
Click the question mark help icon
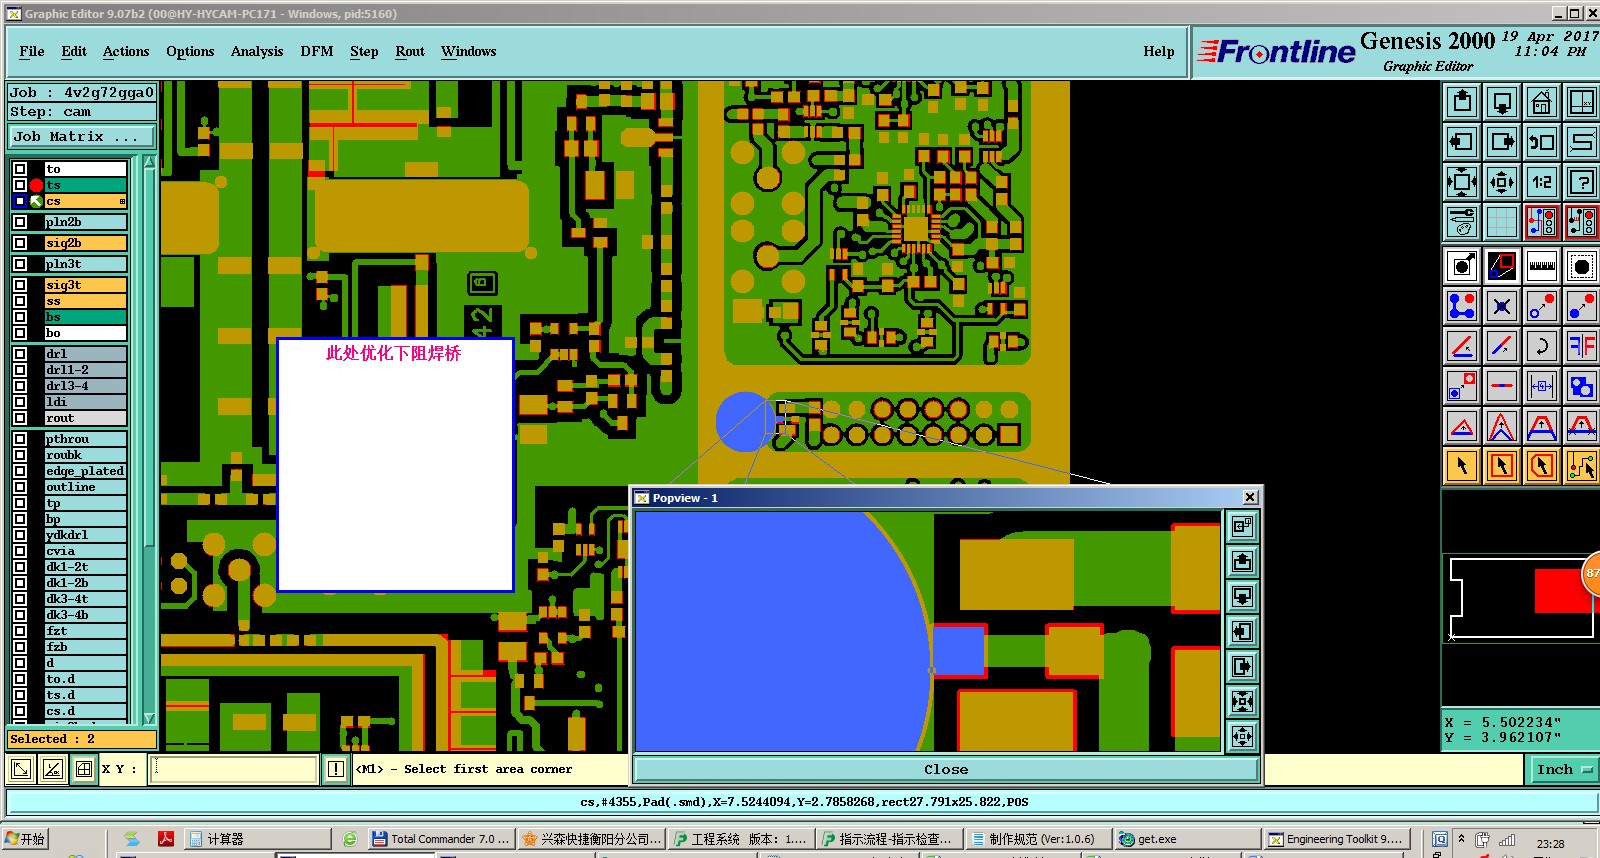1582,182
